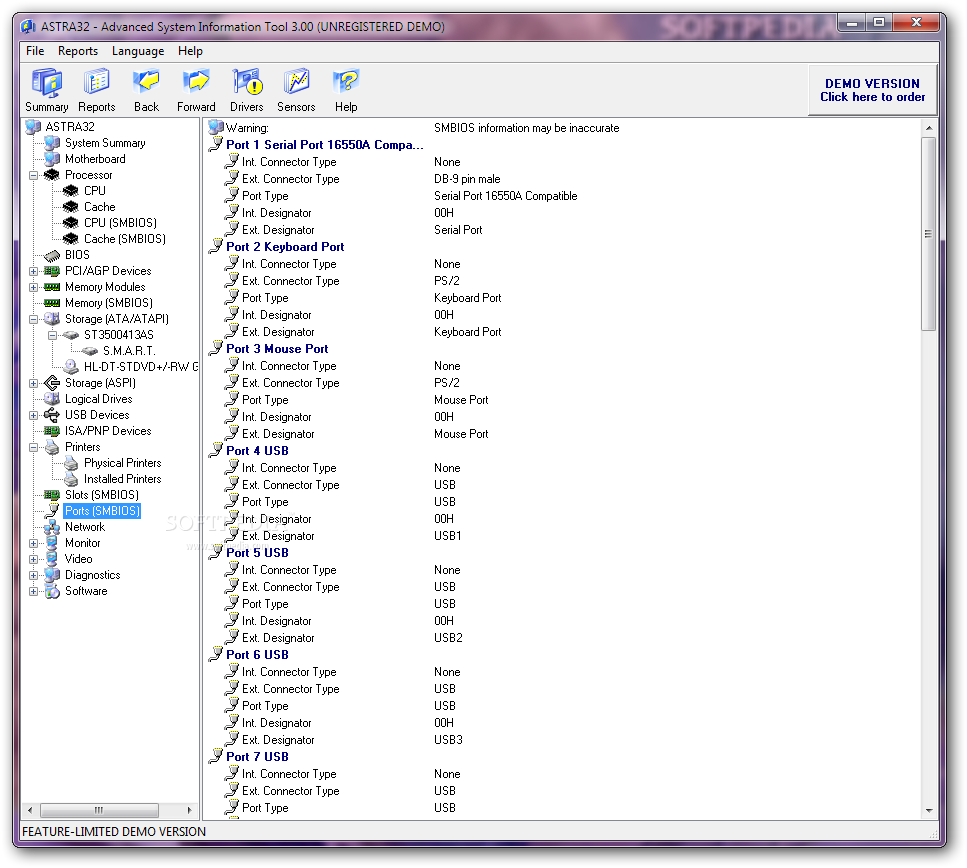Select Port 1 Serial Port header

(324, 145)
